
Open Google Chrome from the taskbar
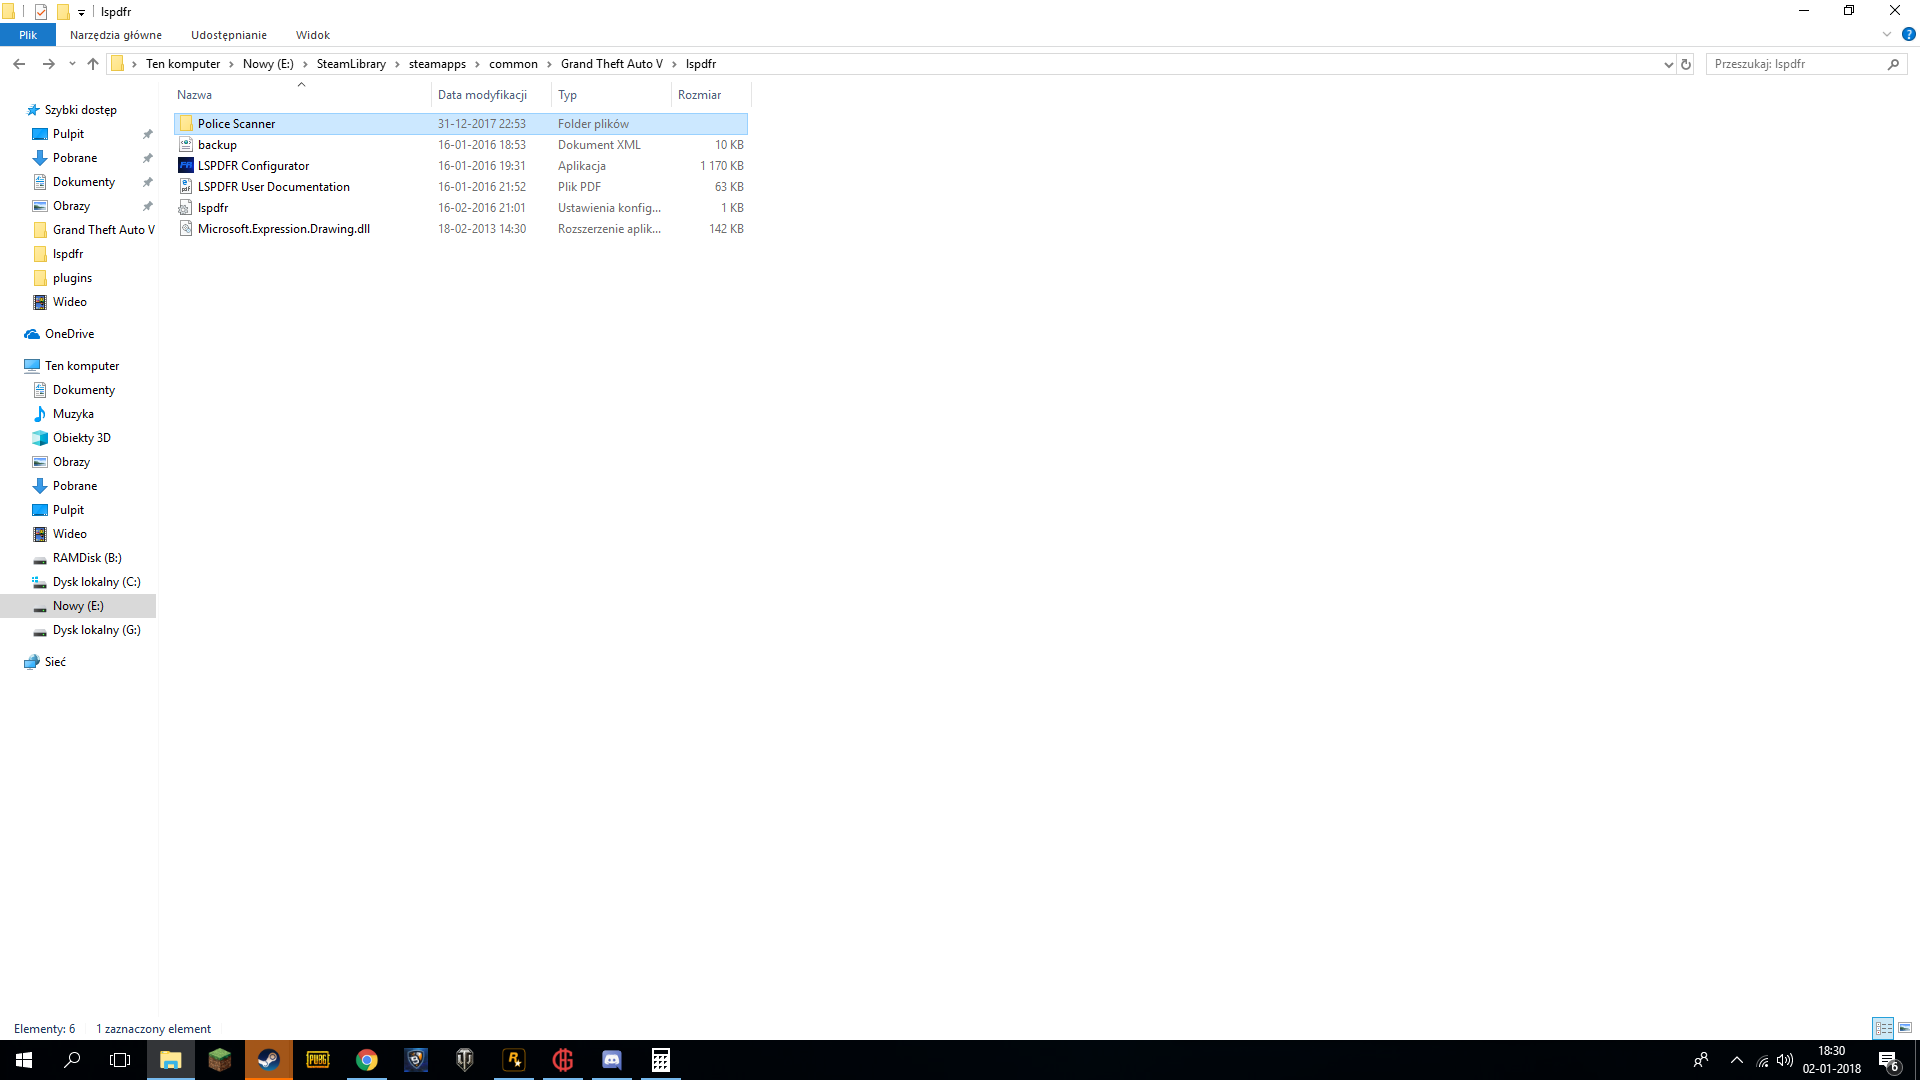click(366, 1060)
